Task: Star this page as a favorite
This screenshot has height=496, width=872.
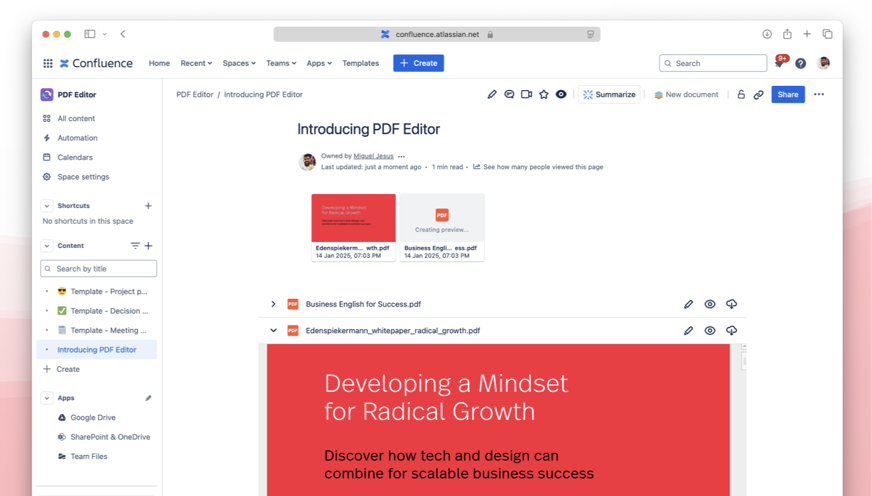Action: click(544, 95)
